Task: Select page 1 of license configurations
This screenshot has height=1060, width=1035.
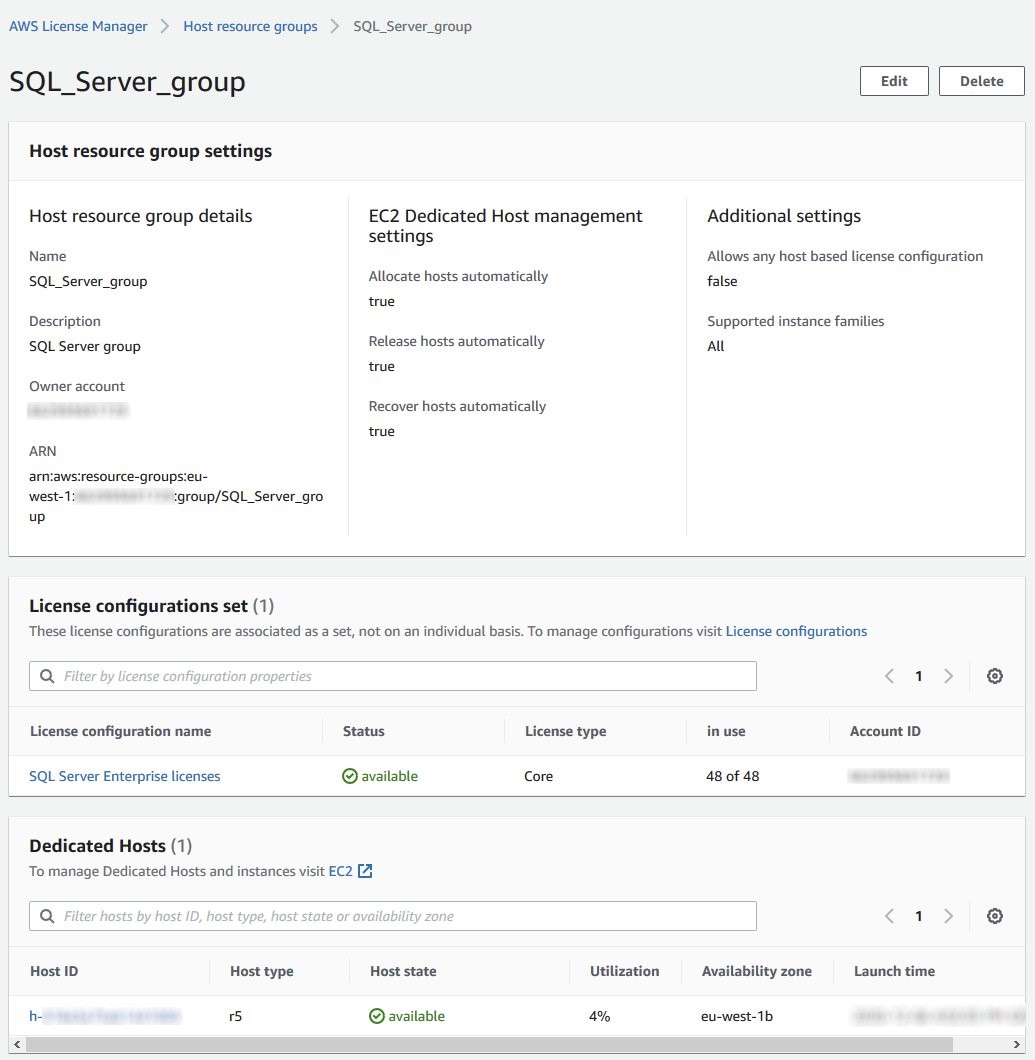Action: [919, 676]
